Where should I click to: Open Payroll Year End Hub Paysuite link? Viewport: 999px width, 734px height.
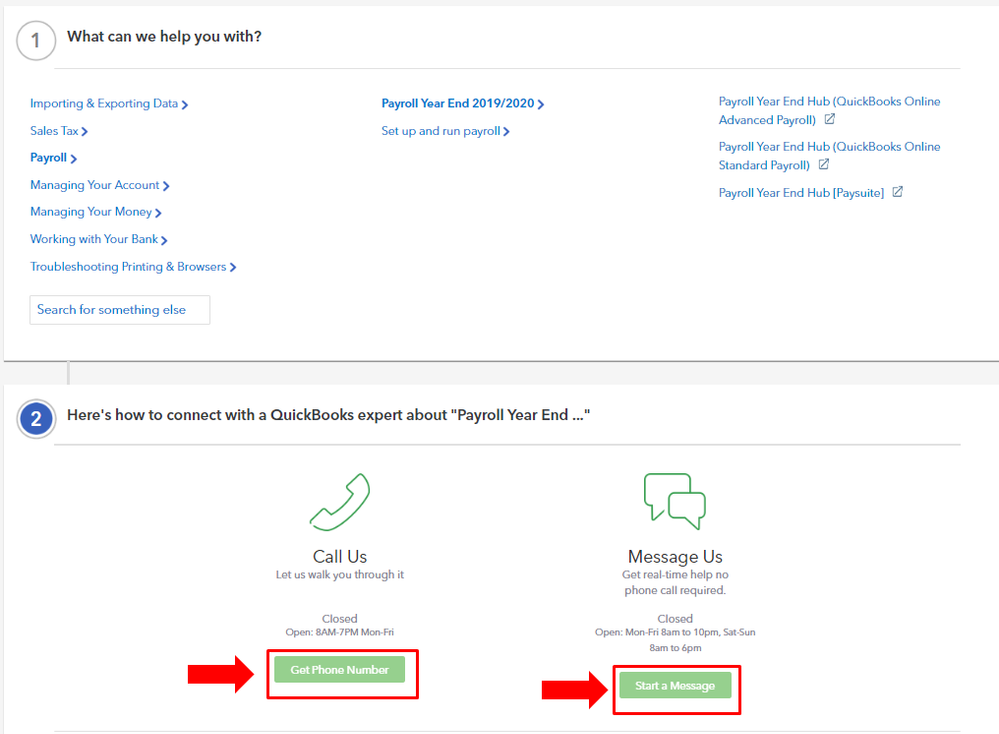click(801, 192)
